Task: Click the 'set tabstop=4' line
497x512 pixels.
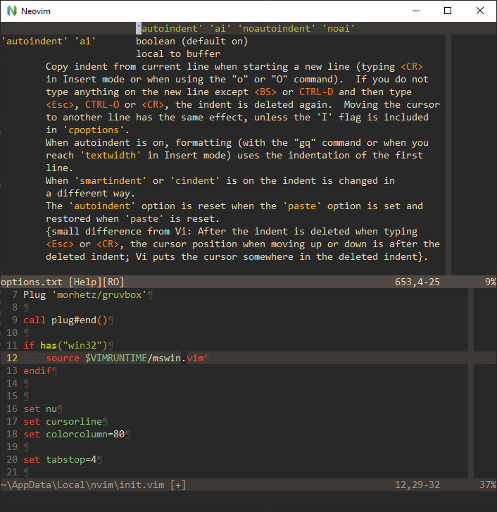Action: 60,460
